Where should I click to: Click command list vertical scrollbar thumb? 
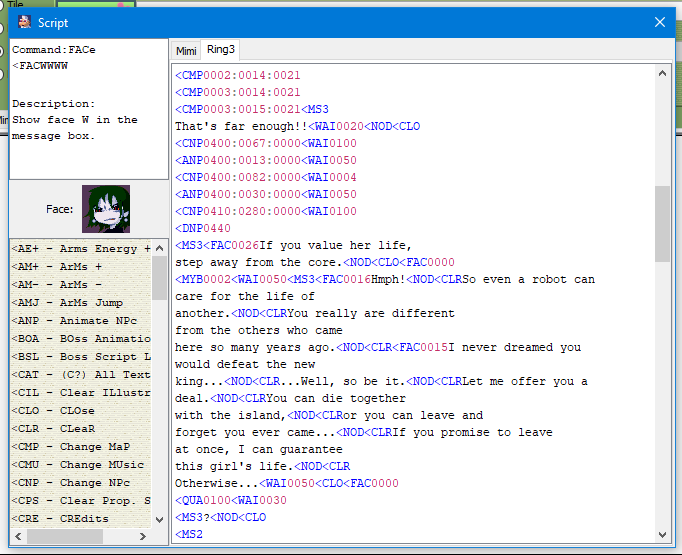pyautogui.click(x=160, y=278)
